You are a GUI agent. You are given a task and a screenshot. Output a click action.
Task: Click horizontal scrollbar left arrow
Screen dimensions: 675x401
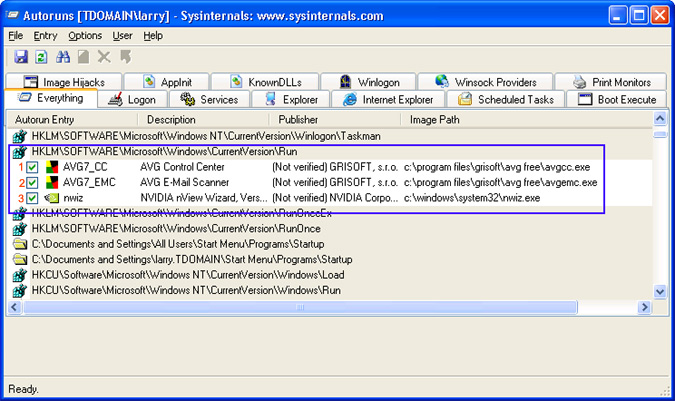coord(14,307)
